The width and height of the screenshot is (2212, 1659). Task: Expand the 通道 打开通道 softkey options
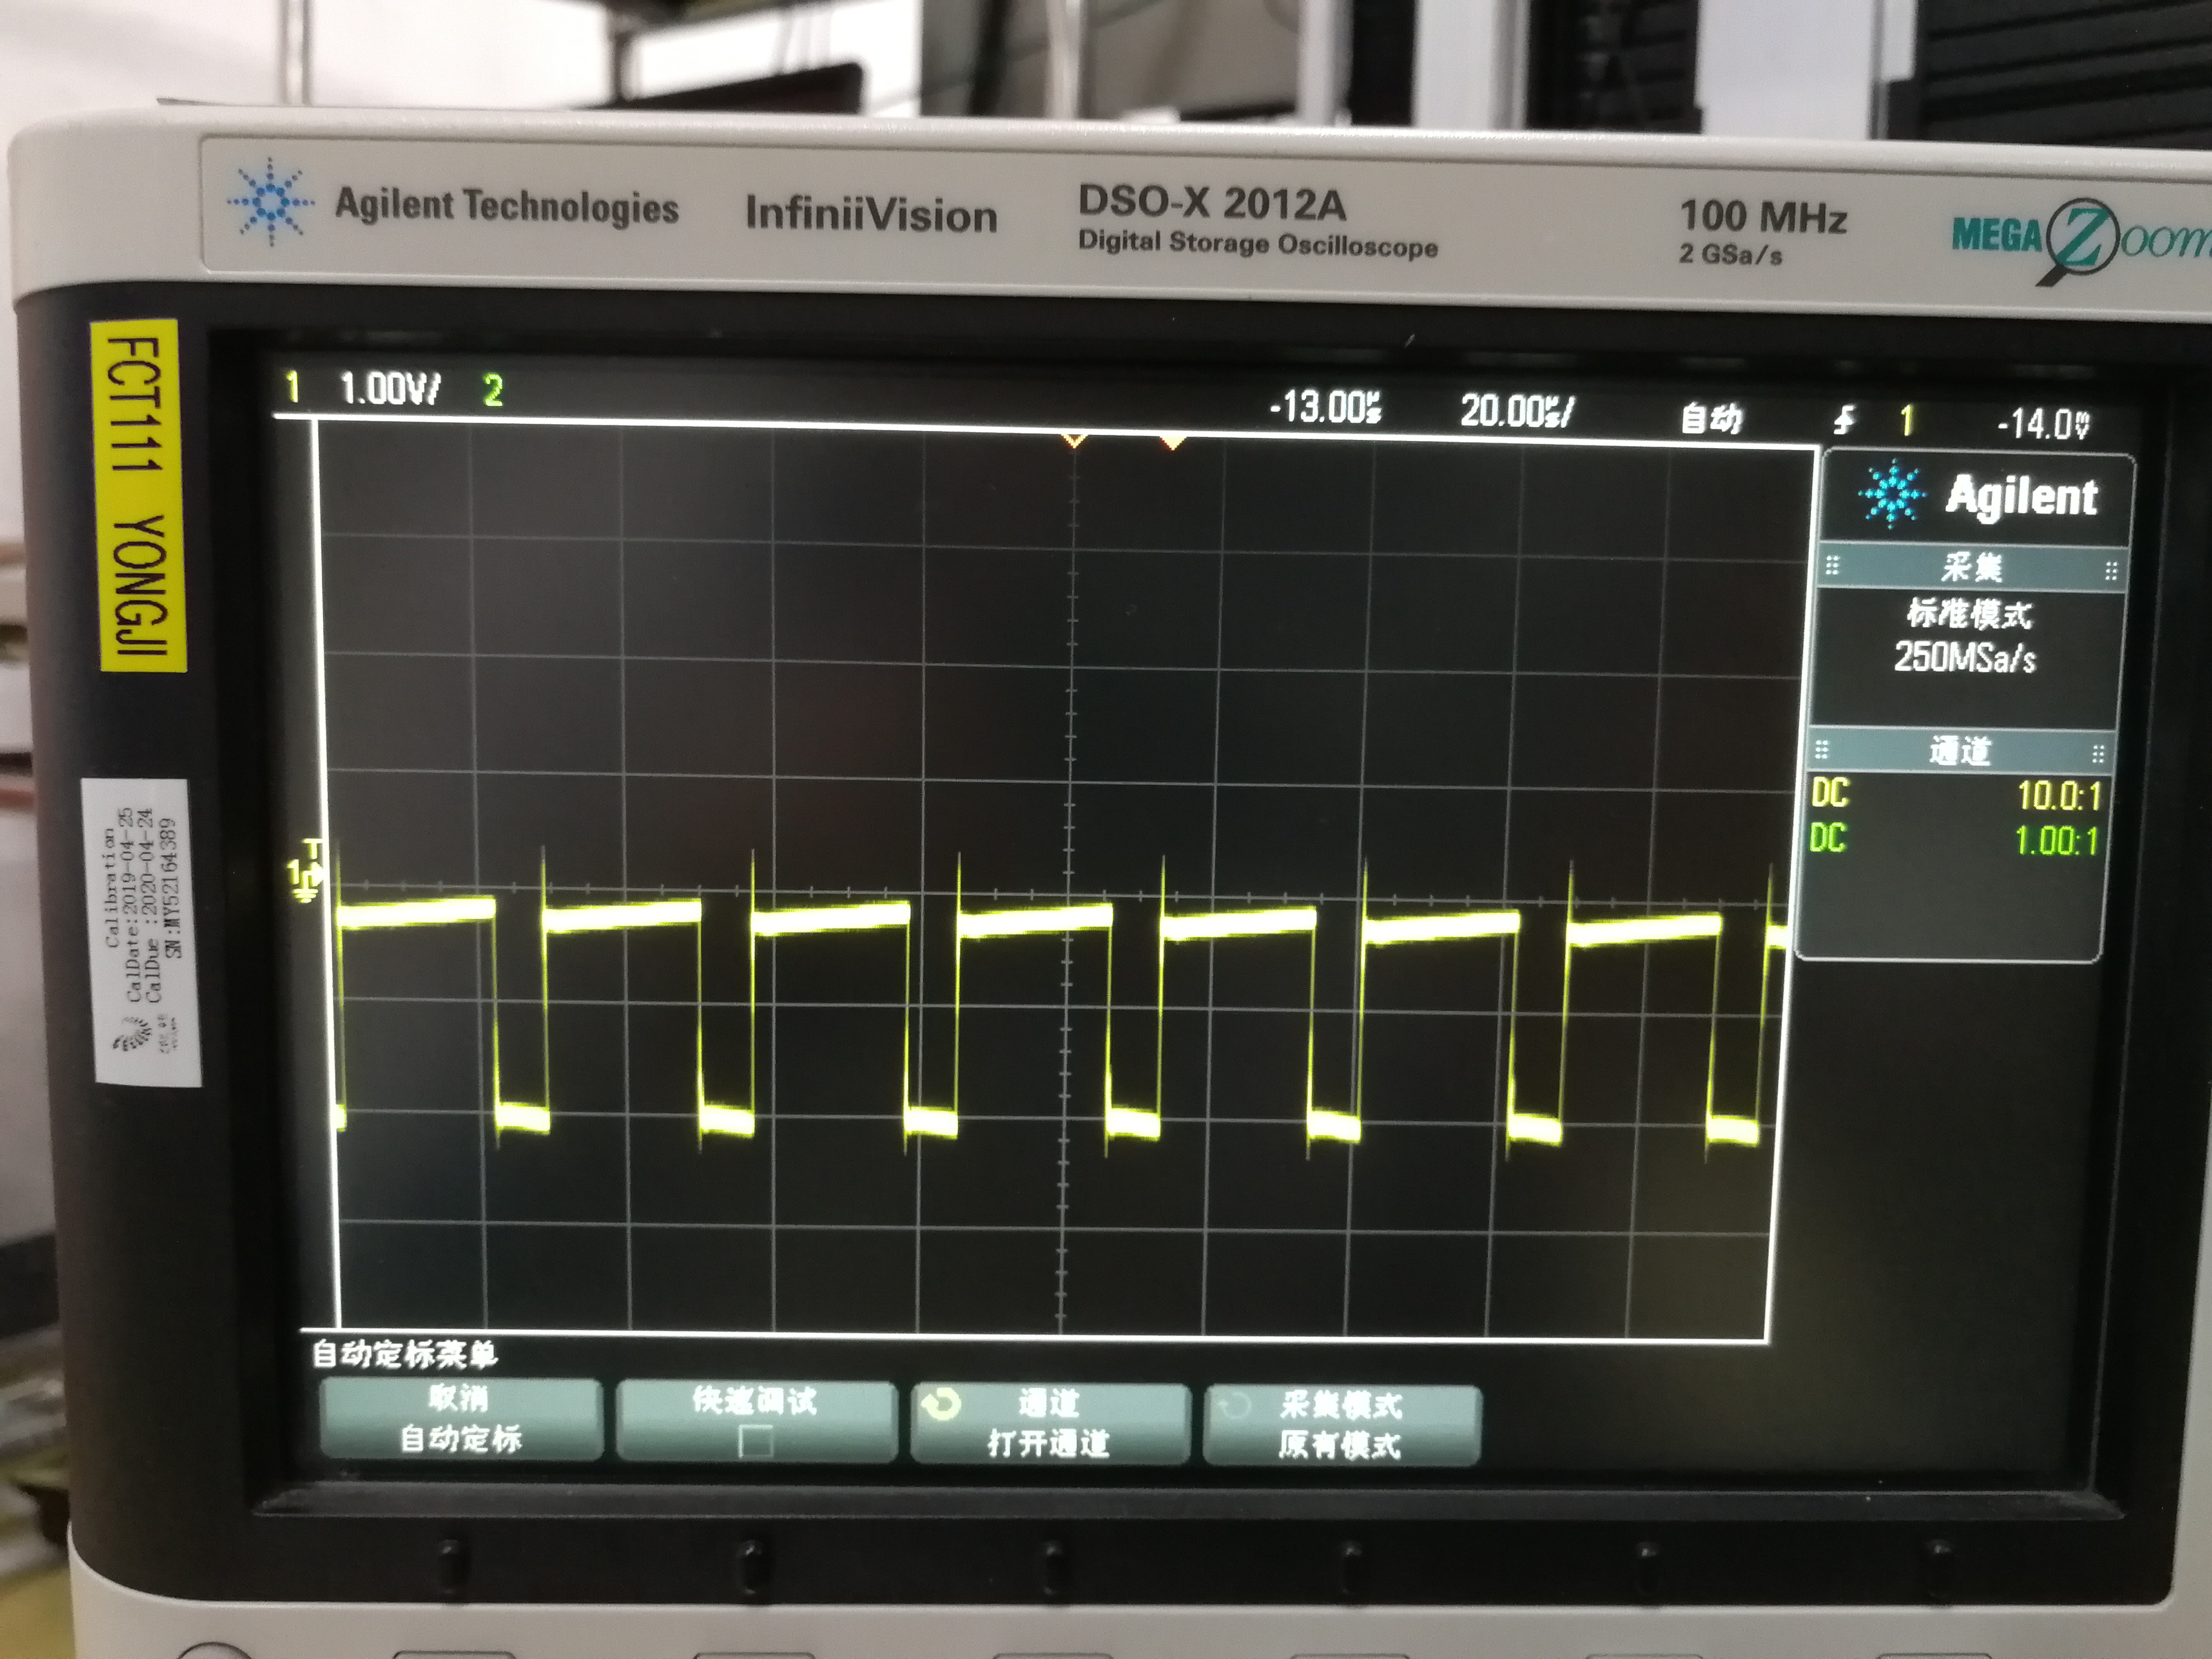pos(1050,1424)
